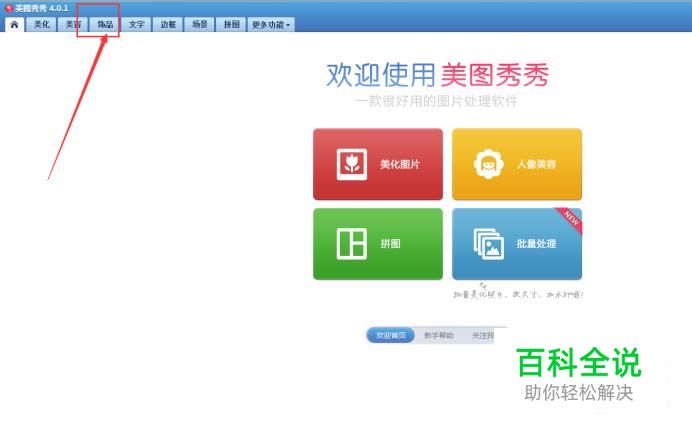Click the flower photo icon in 美化图片

tap(352, 164)
